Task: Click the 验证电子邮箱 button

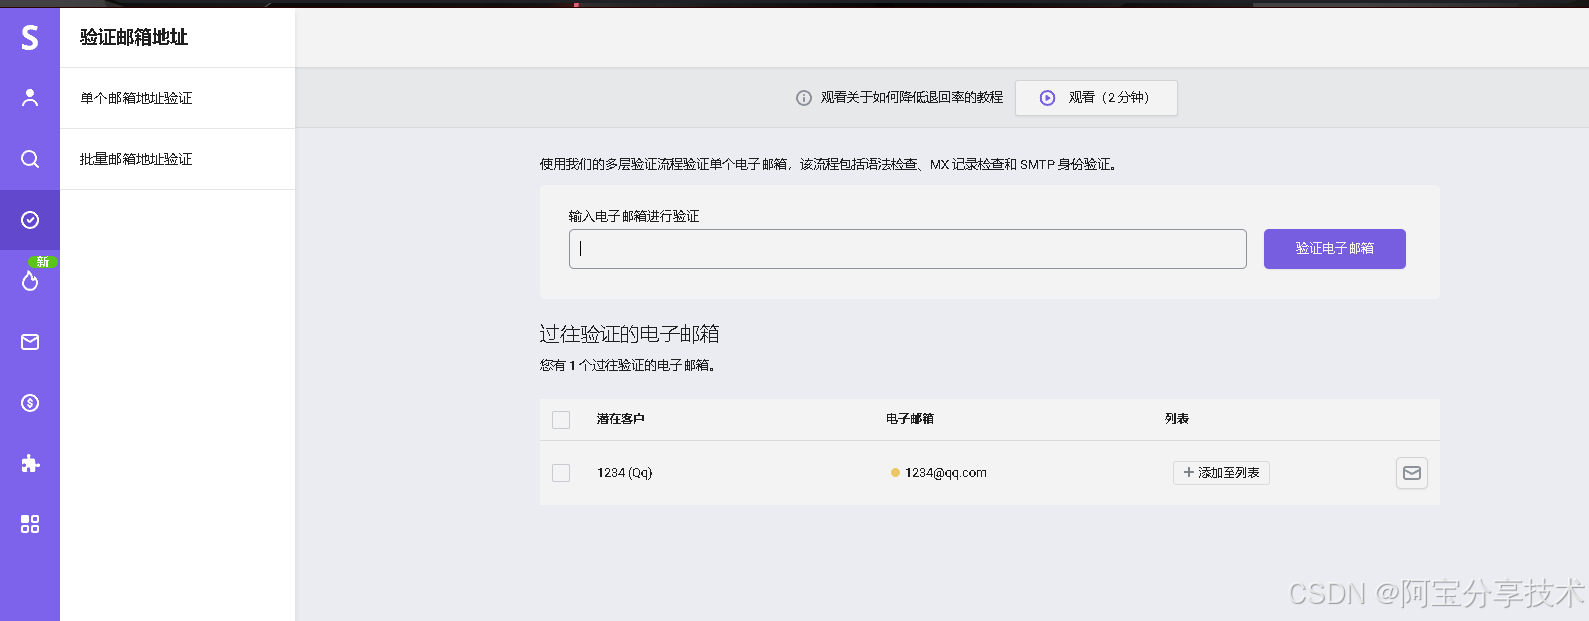Action: (1335, 249)
